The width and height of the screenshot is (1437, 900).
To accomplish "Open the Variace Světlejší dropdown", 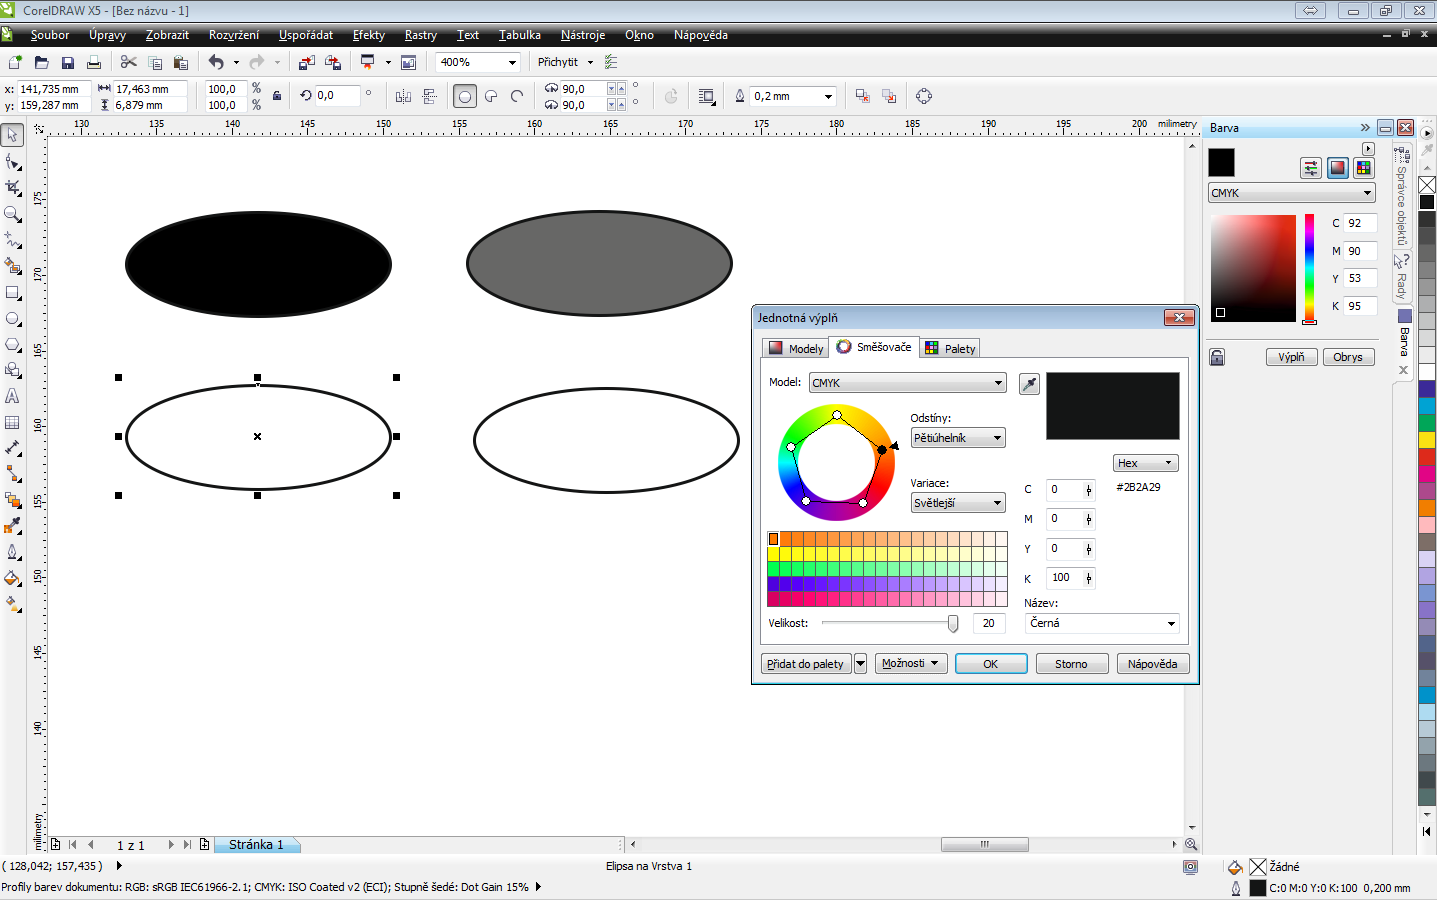I will [x=958, y=503].
